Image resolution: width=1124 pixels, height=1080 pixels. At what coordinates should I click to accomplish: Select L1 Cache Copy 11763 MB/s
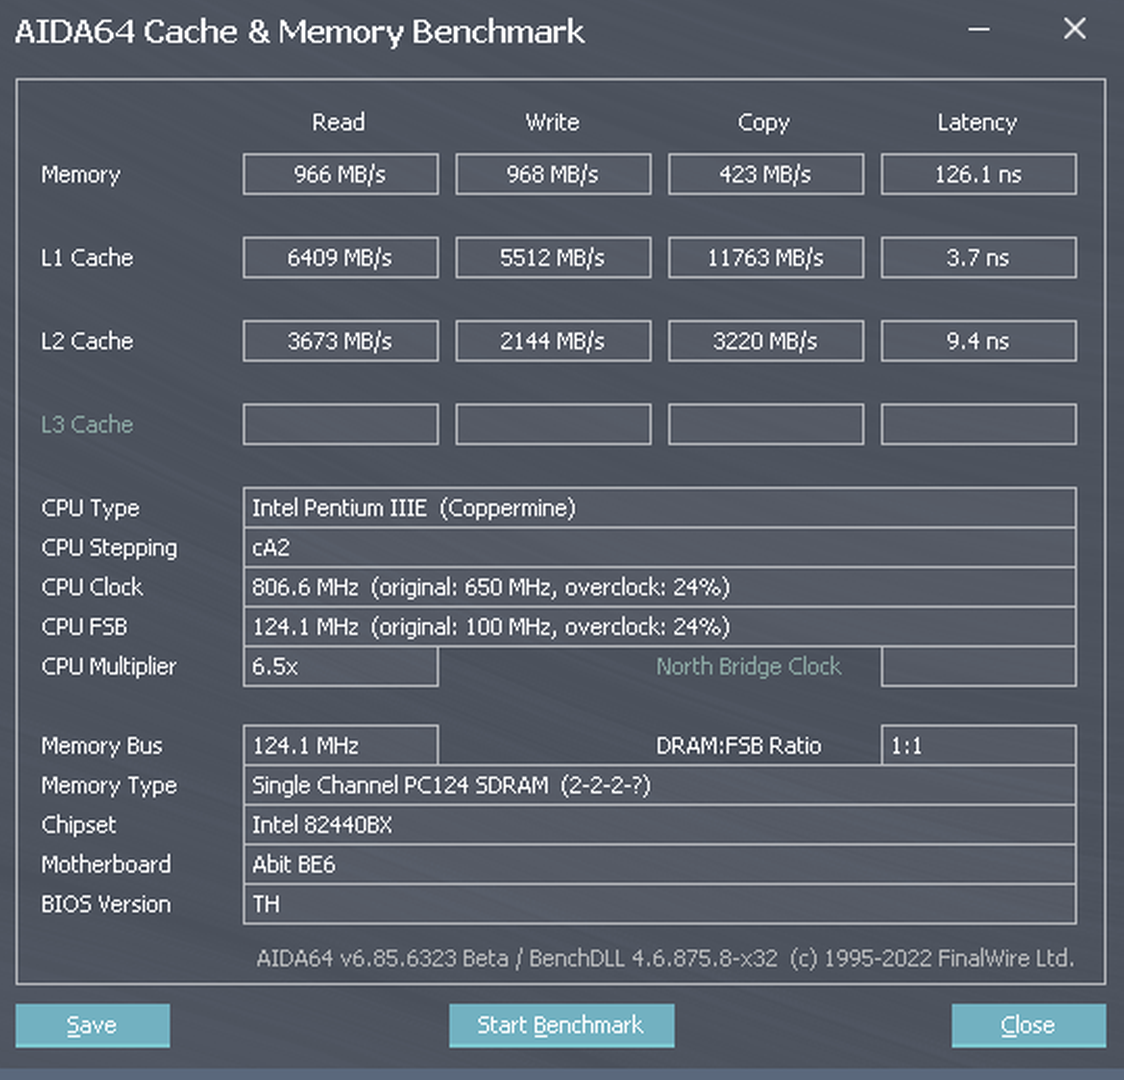(x=766, y=257)
